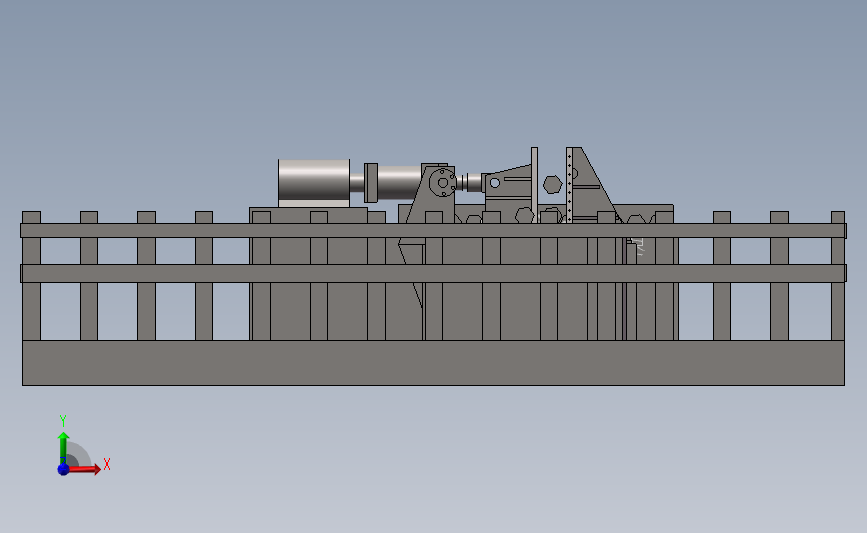Select the small collar ring on the motor shaft
The image size is (867, 533).
(x=370, y=182)
